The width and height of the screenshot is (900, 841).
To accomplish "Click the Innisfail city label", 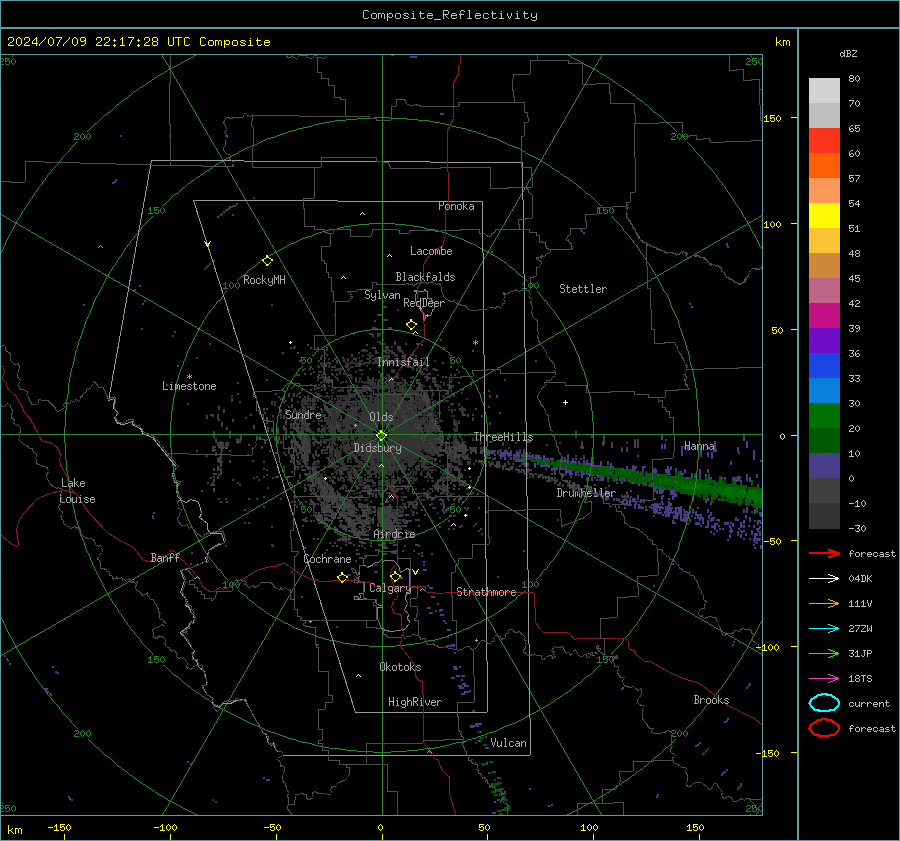I will click(x=403, y=362).
